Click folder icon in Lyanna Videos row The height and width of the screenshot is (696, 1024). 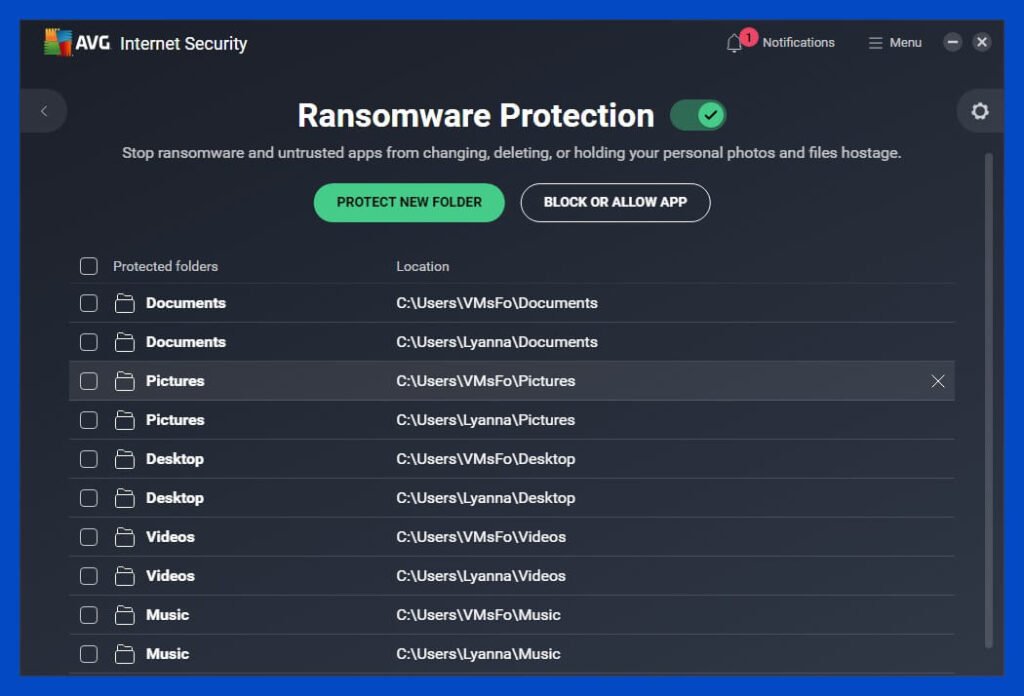(125, 576)
